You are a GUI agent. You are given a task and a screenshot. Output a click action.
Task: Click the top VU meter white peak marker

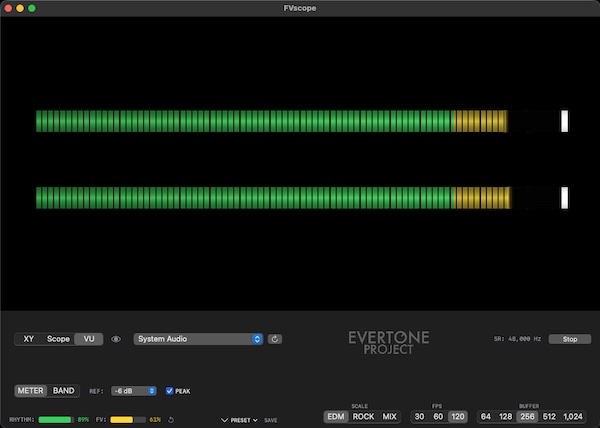pos(564,121)
